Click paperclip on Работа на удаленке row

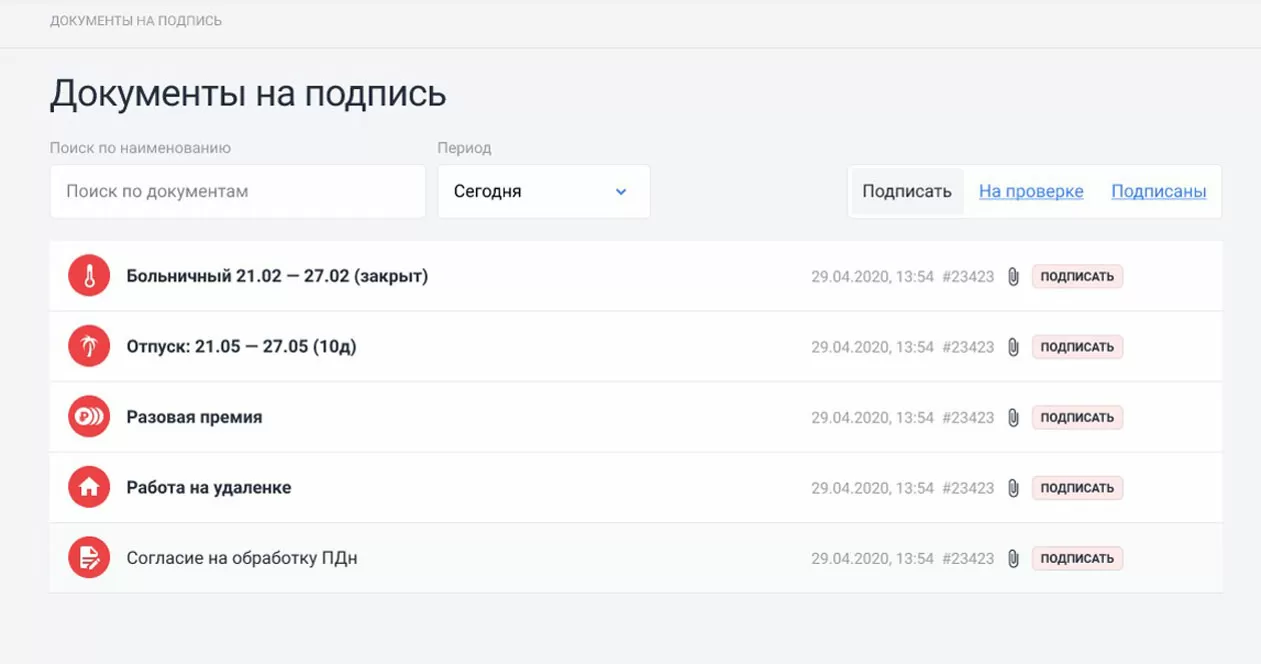pos(1013,488)
